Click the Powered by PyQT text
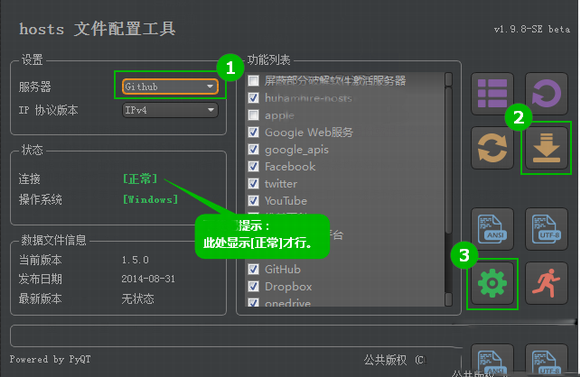The image size is (580, 377). click(x=50, y=359)
